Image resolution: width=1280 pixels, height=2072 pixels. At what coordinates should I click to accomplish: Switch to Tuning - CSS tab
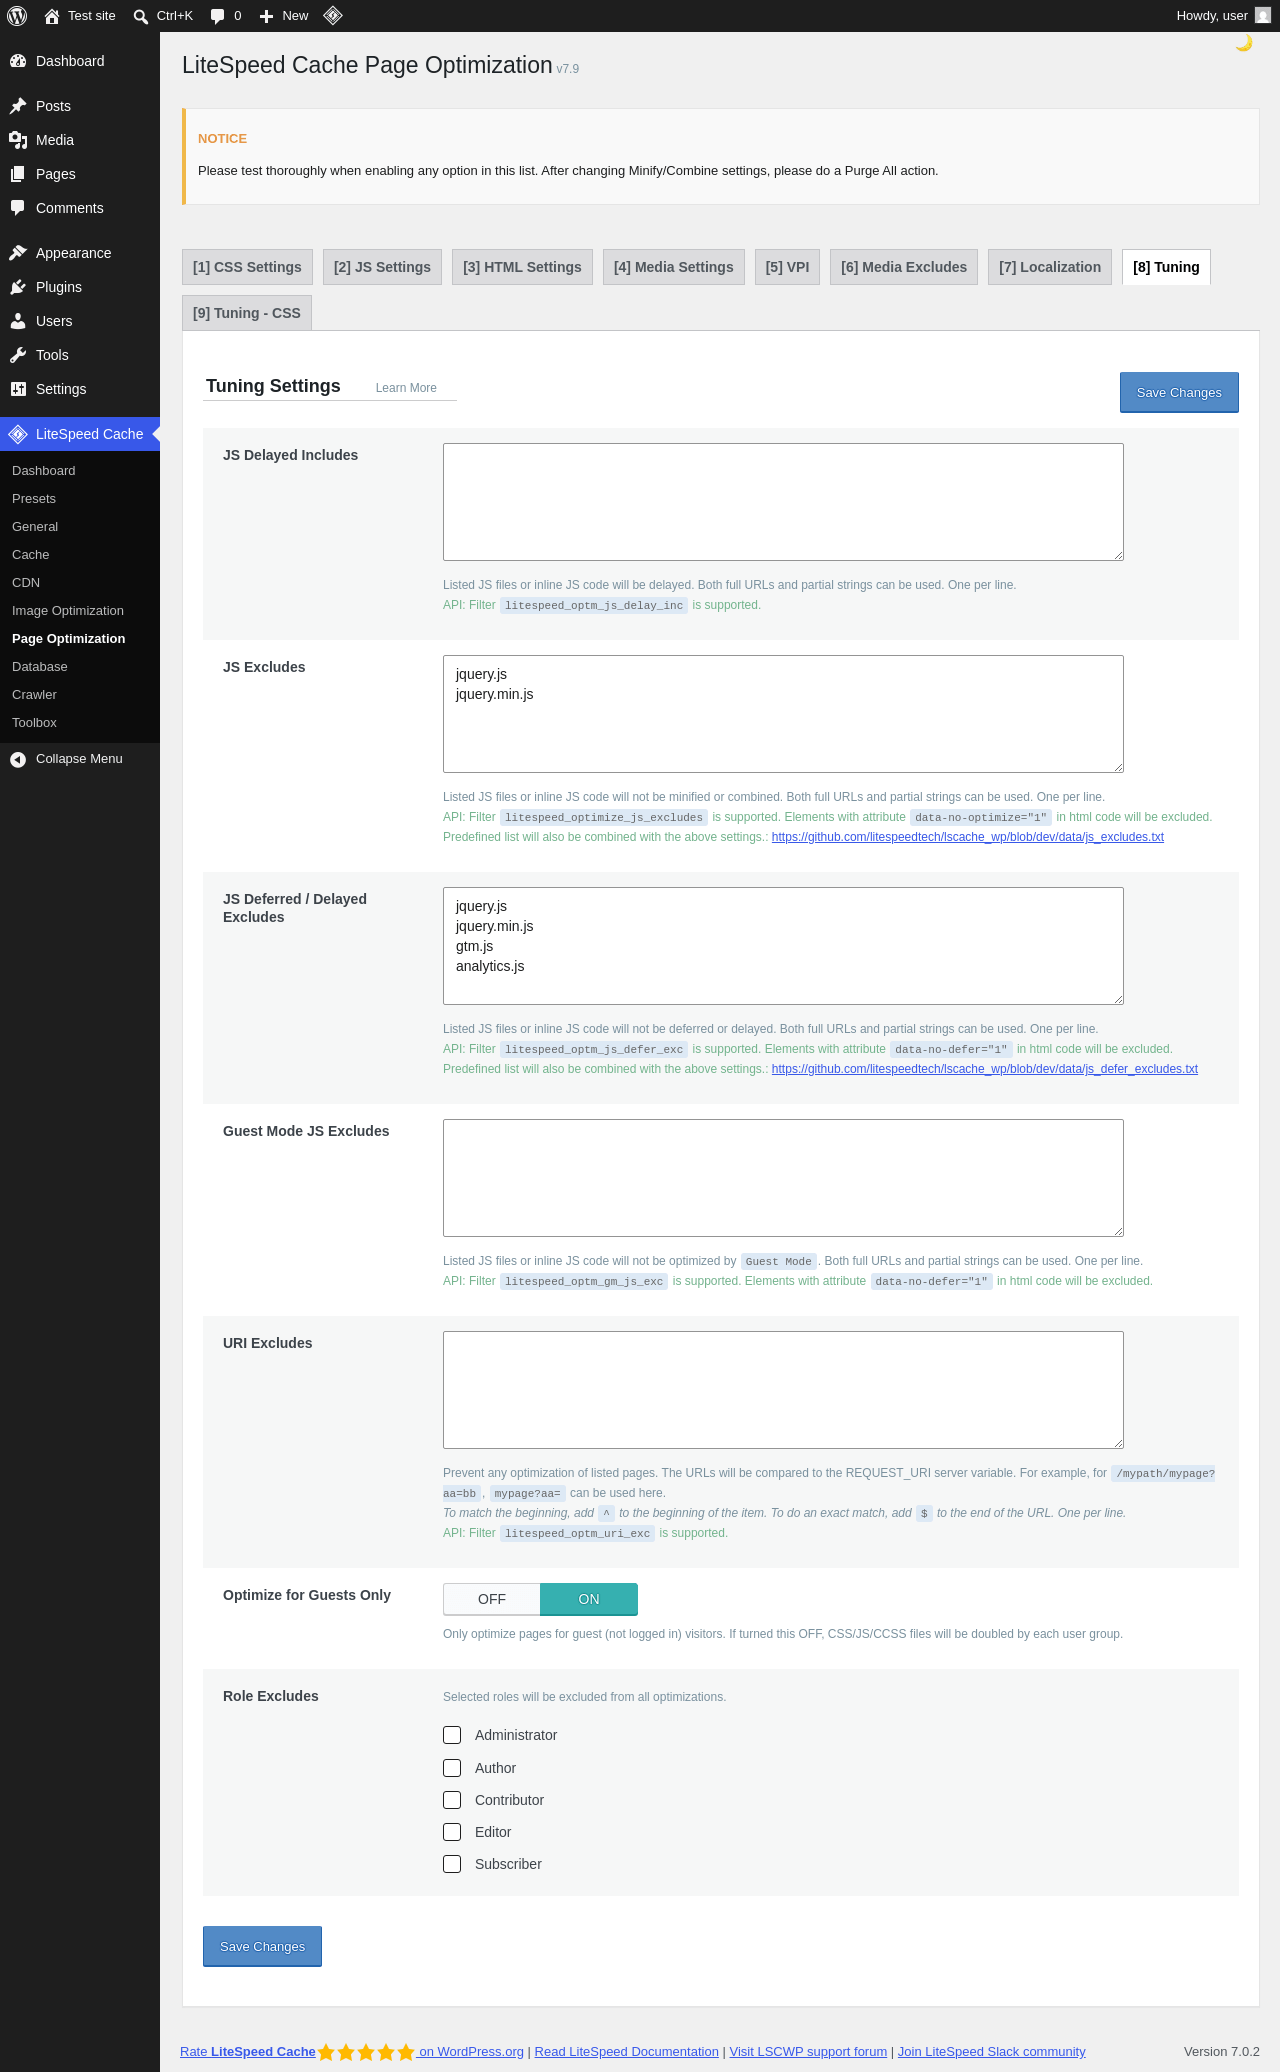(247, 313)
